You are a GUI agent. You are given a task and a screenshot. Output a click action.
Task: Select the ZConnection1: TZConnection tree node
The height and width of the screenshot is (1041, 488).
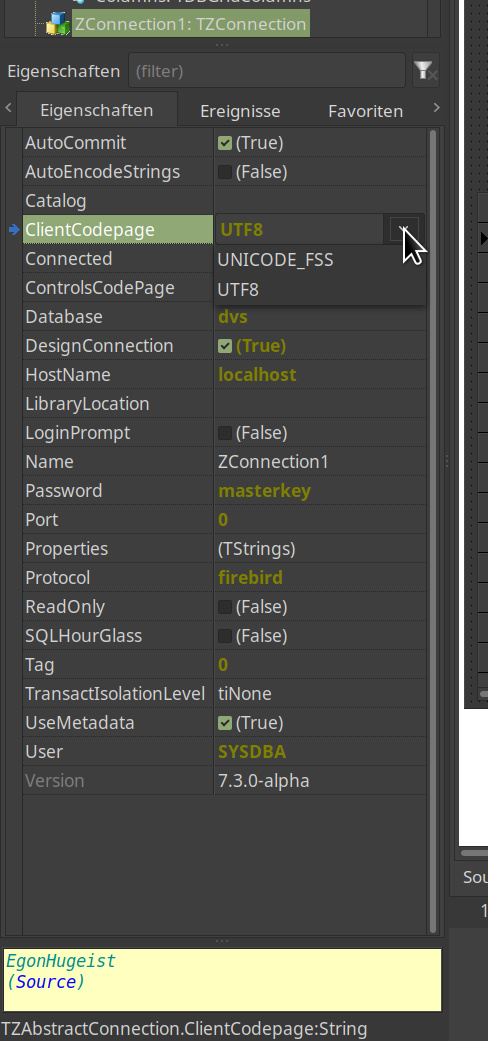pos(191,25)
